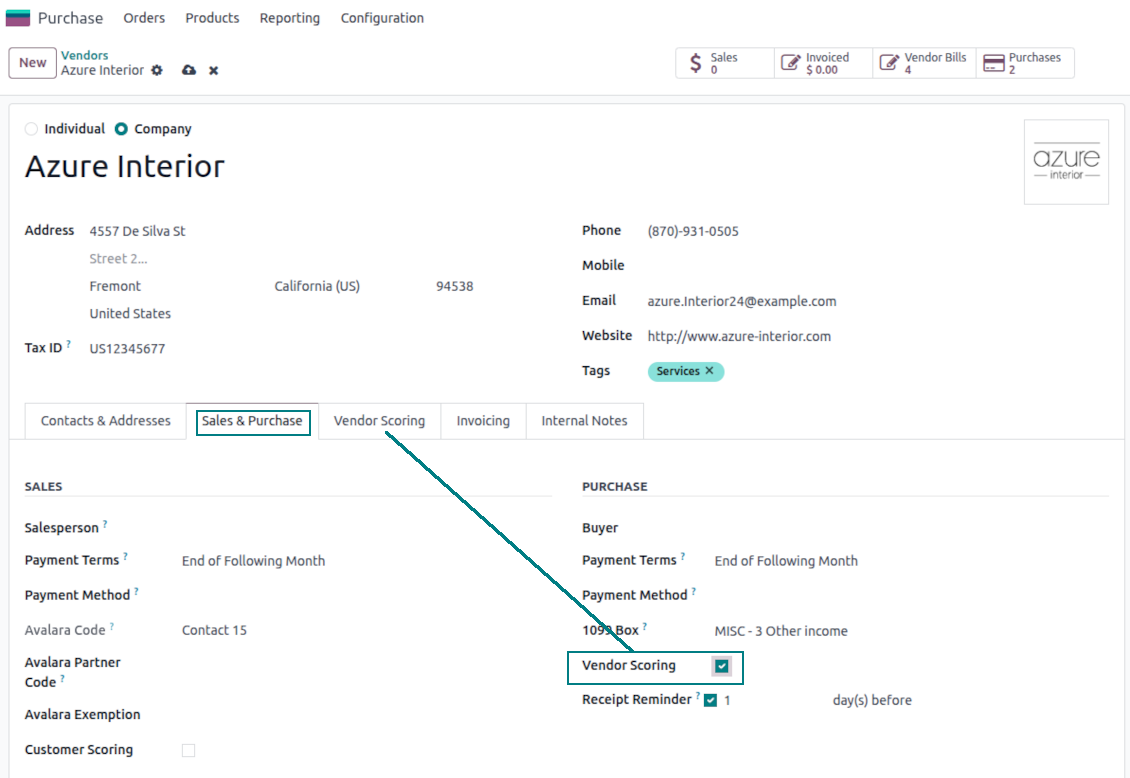Uncheck the Vendor Scoring checkbox
The image size is (1130, 778).
(721, 666)
